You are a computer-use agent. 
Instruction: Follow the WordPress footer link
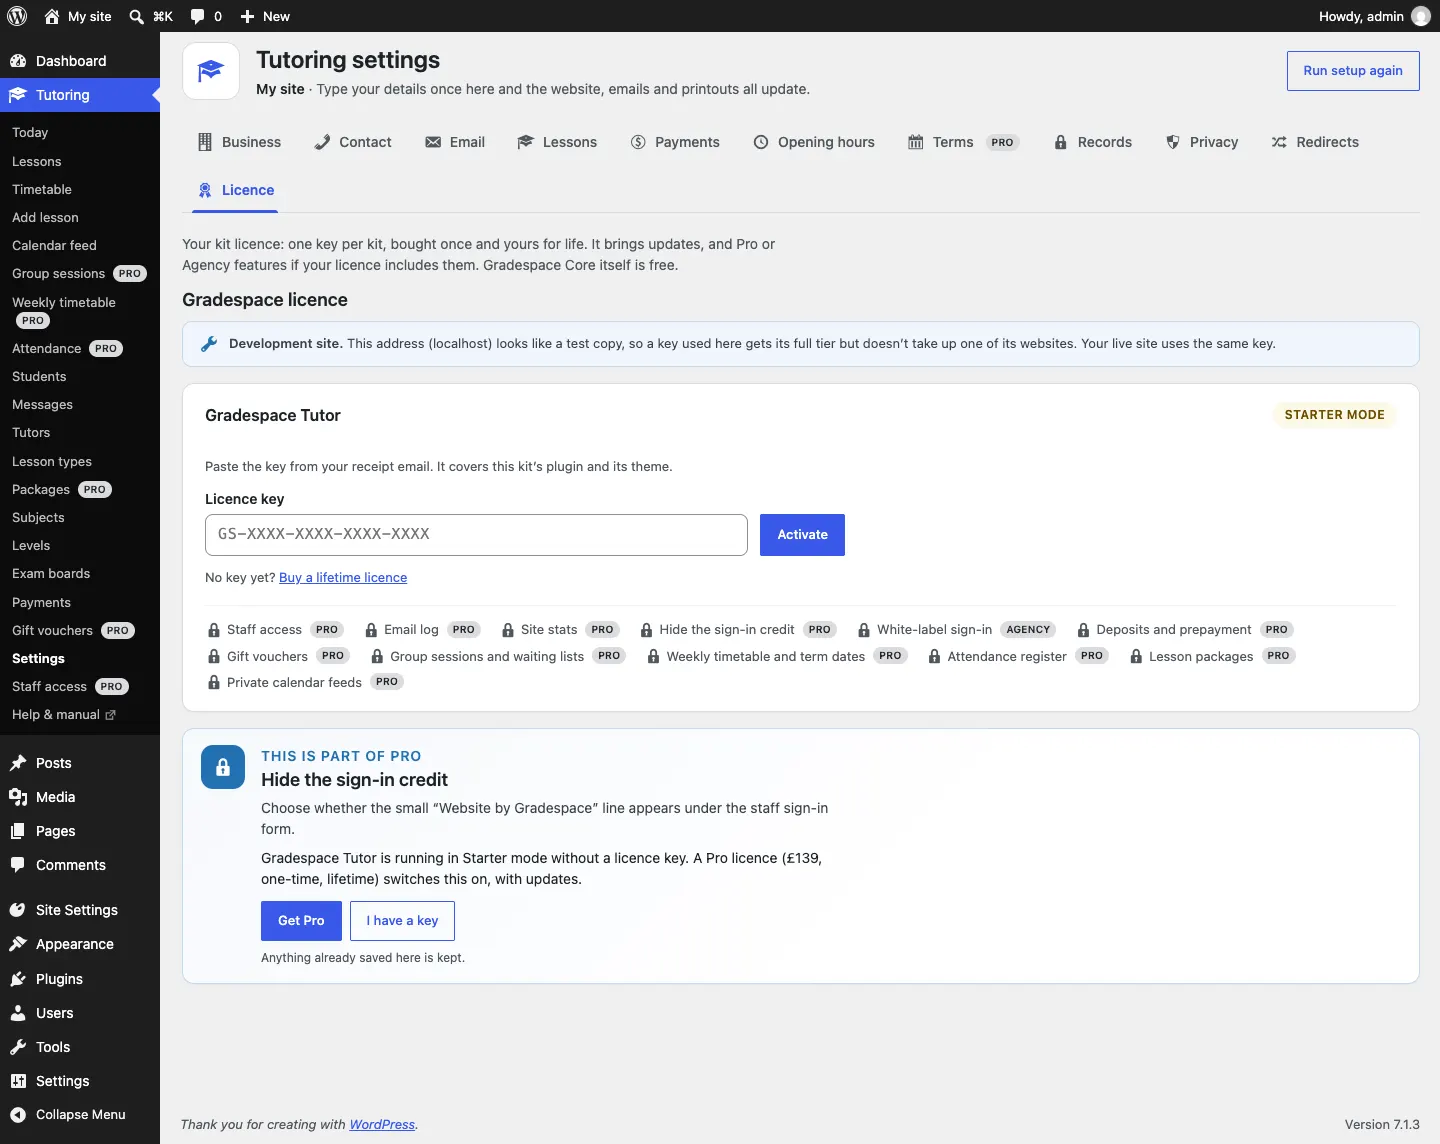[x=382, y=1124]
